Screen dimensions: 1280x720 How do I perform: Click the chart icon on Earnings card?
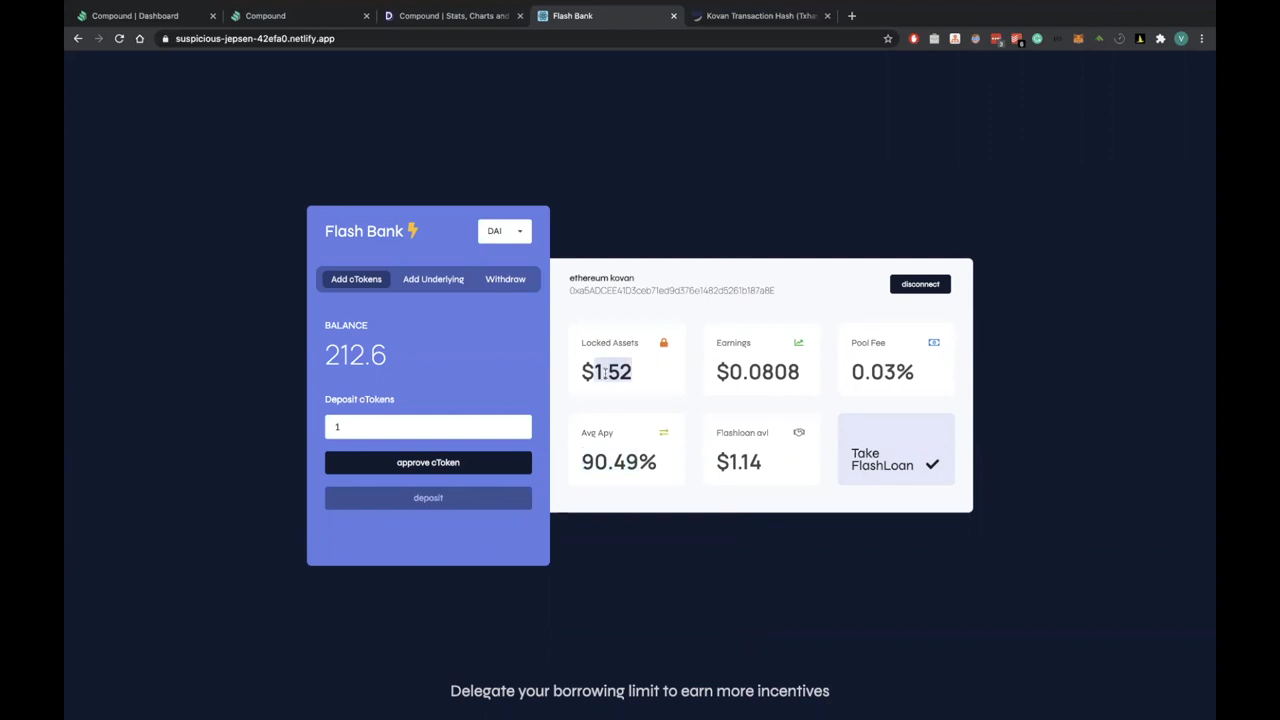(798, 343)
